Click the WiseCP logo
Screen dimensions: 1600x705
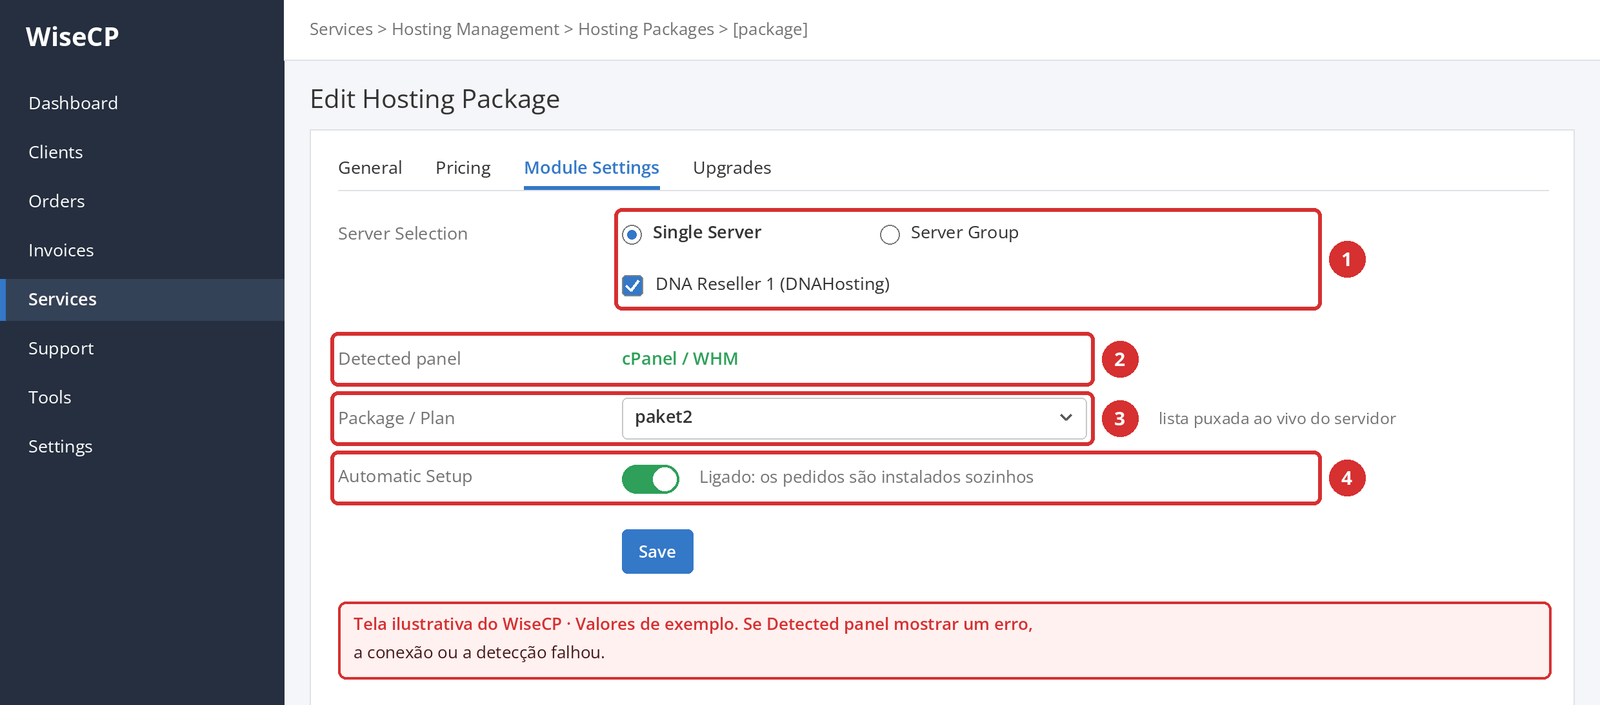[72, 37]
